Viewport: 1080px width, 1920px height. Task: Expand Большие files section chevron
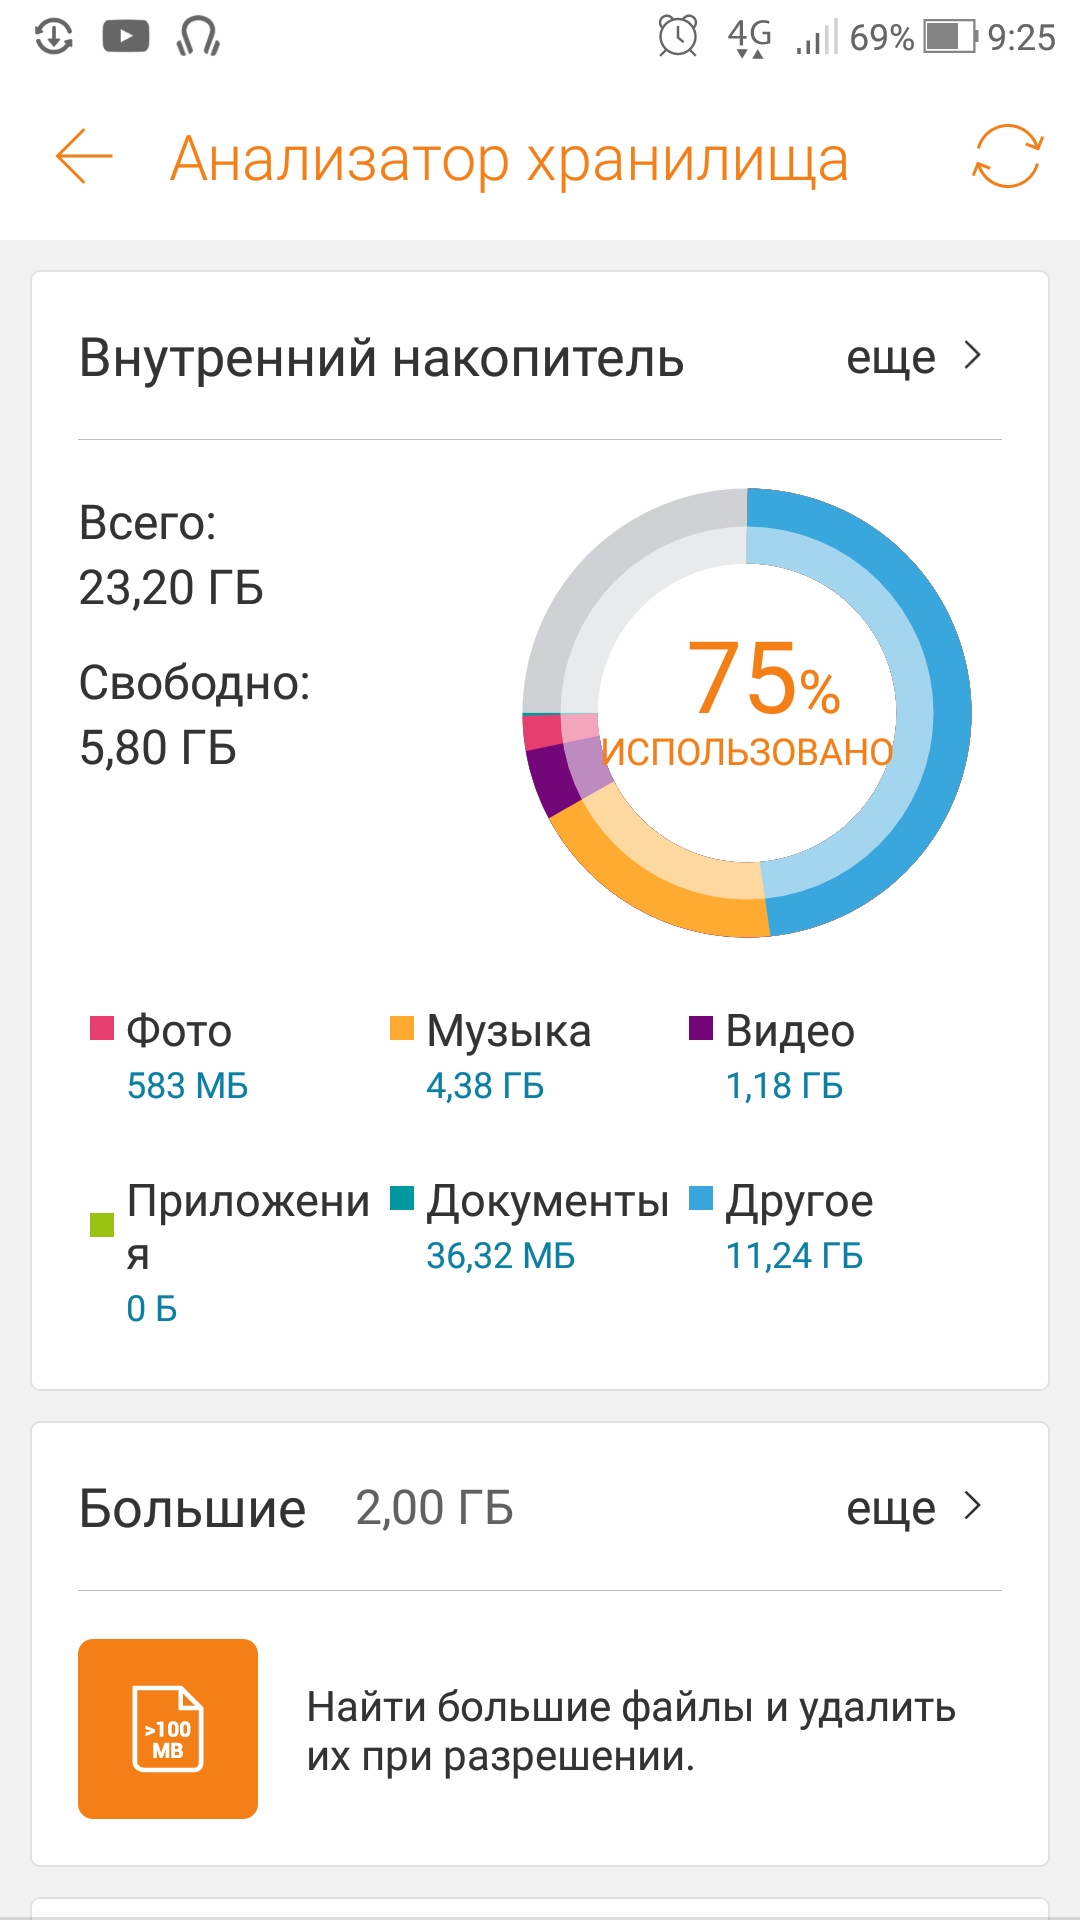coord(972,1506)
